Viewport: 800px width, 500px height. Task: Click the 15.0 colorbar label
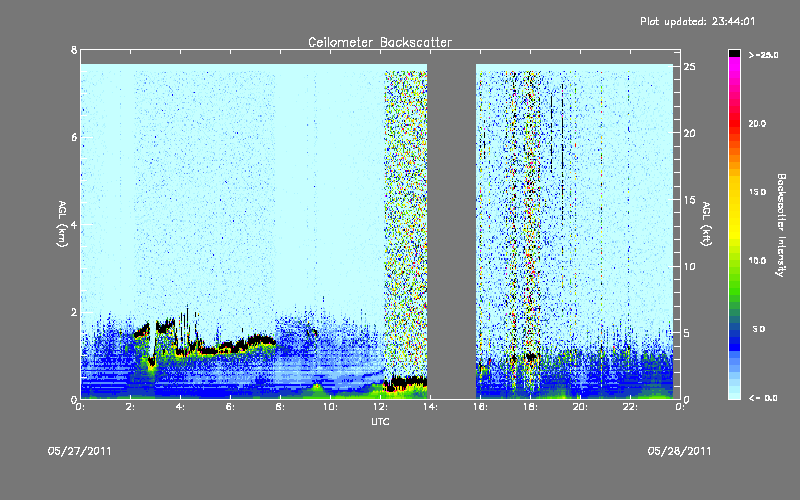(757, 192)
